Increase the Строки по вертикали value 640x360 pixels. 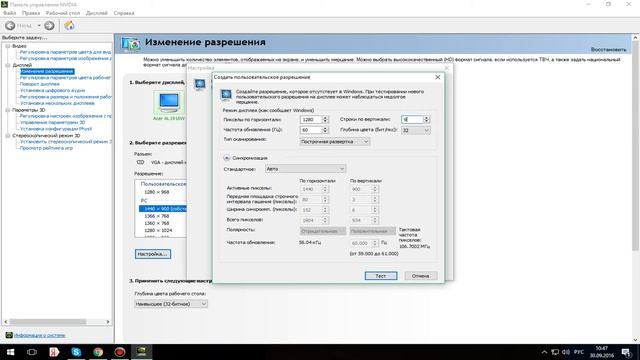click(427, 118)
